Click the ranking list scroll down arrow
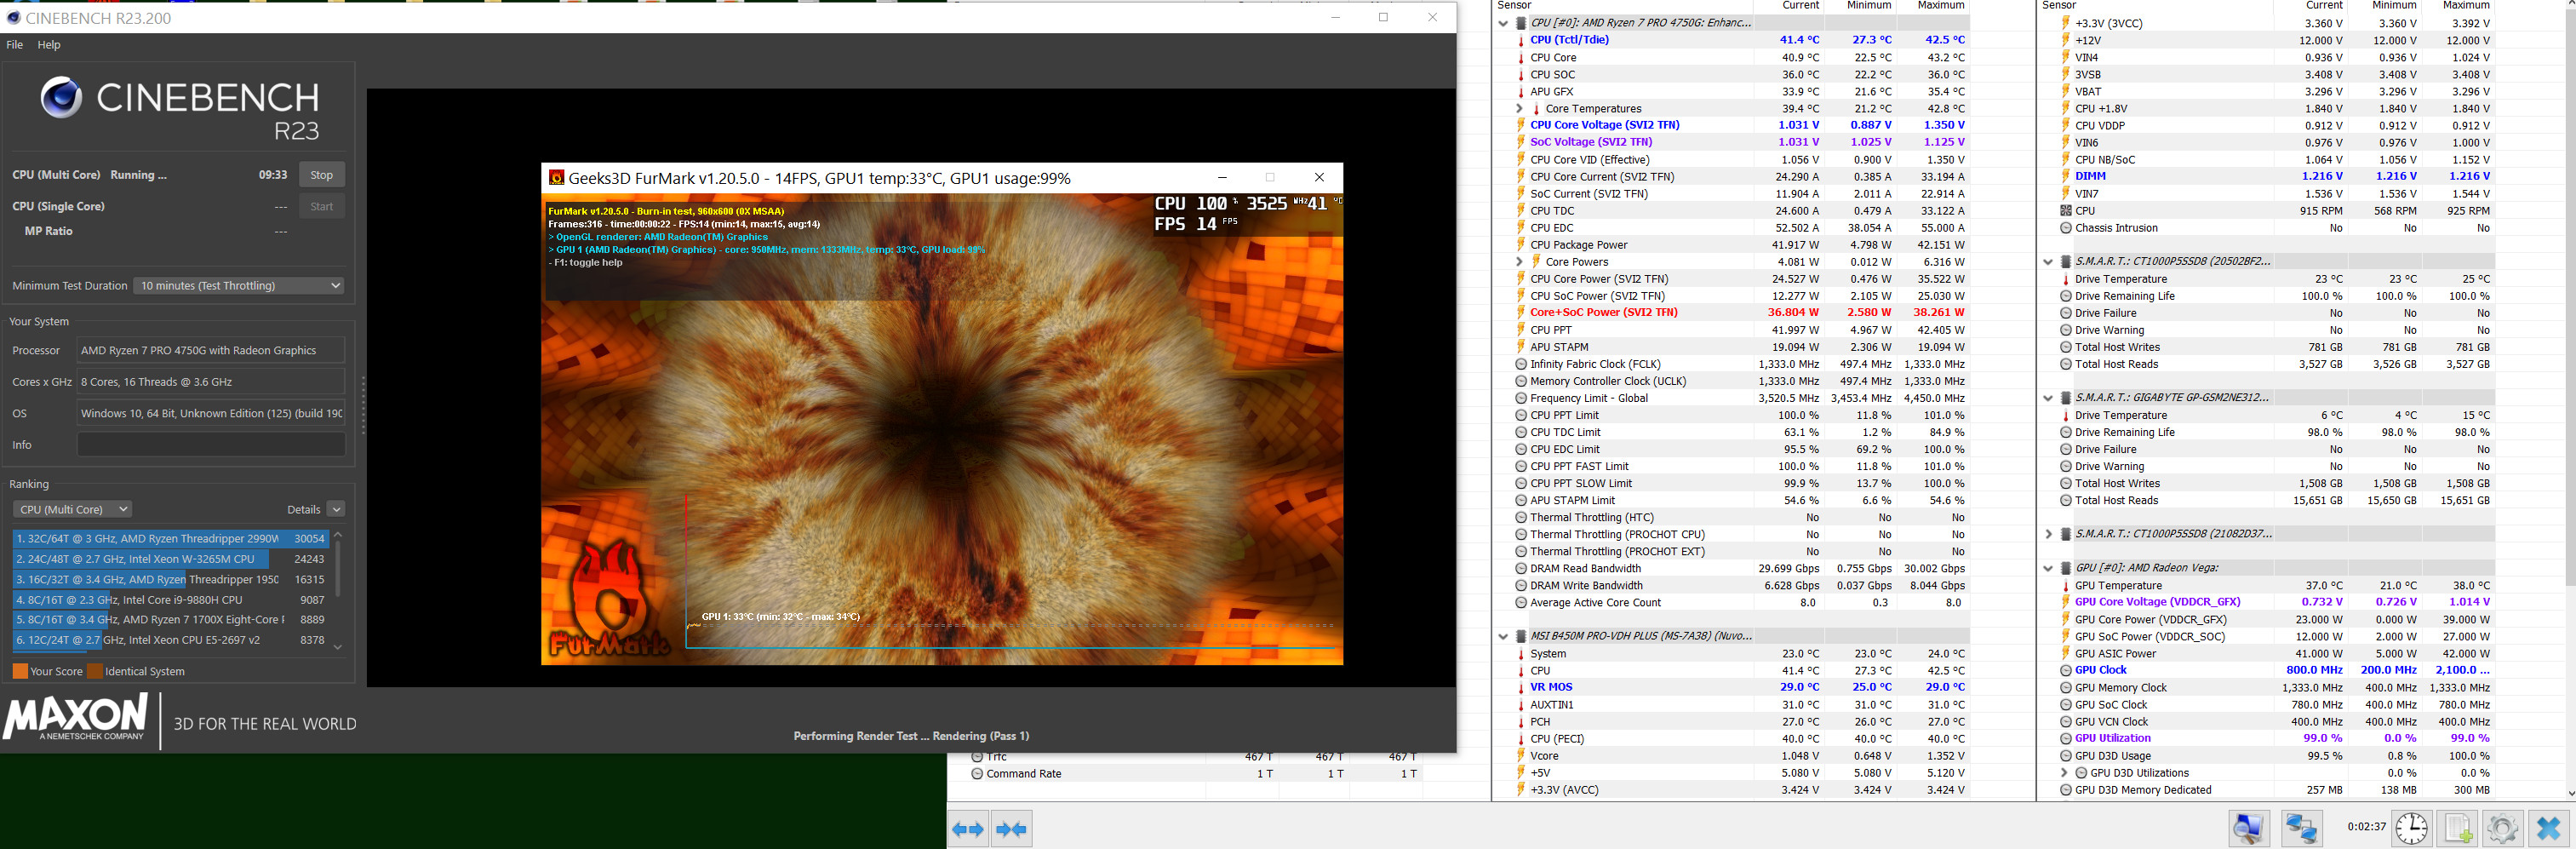The width and height of the screenshot is (2576, 849). tap(338, 647)
